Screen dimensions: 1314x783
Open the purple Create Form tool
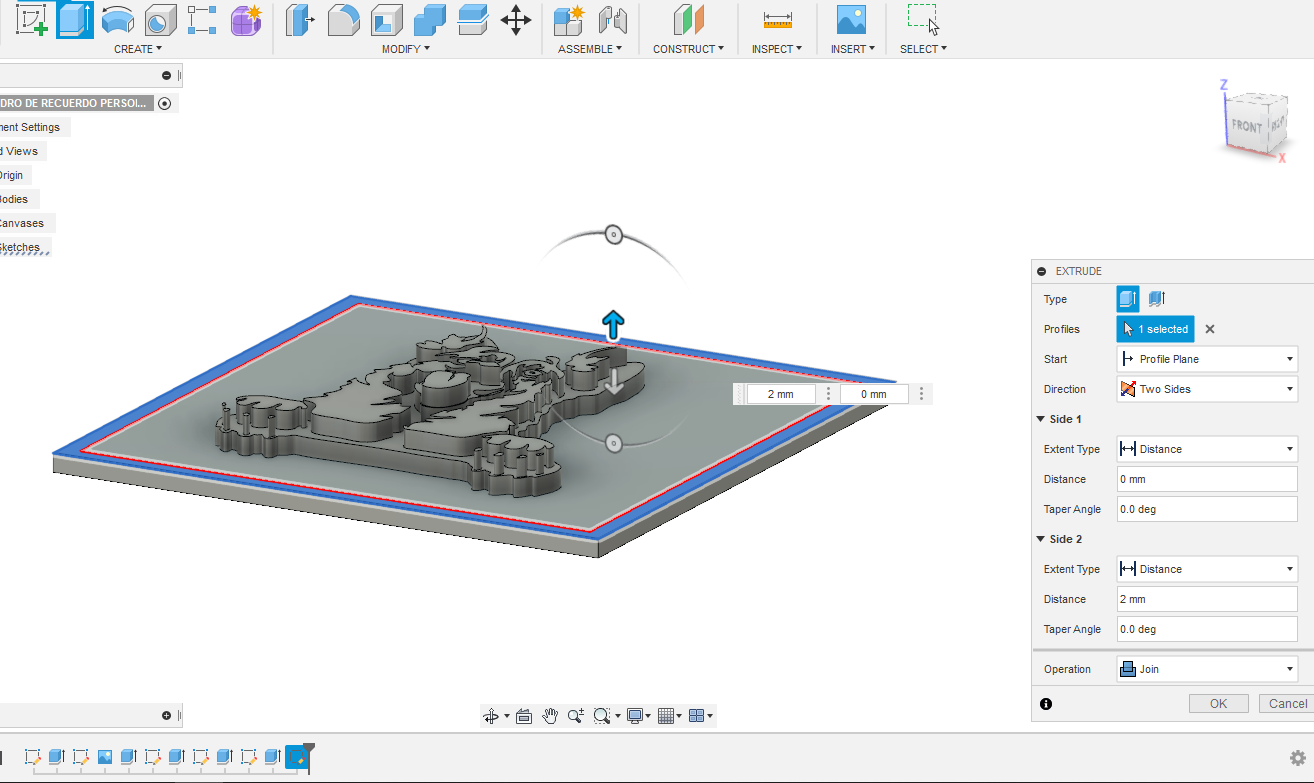coord(246,20)
